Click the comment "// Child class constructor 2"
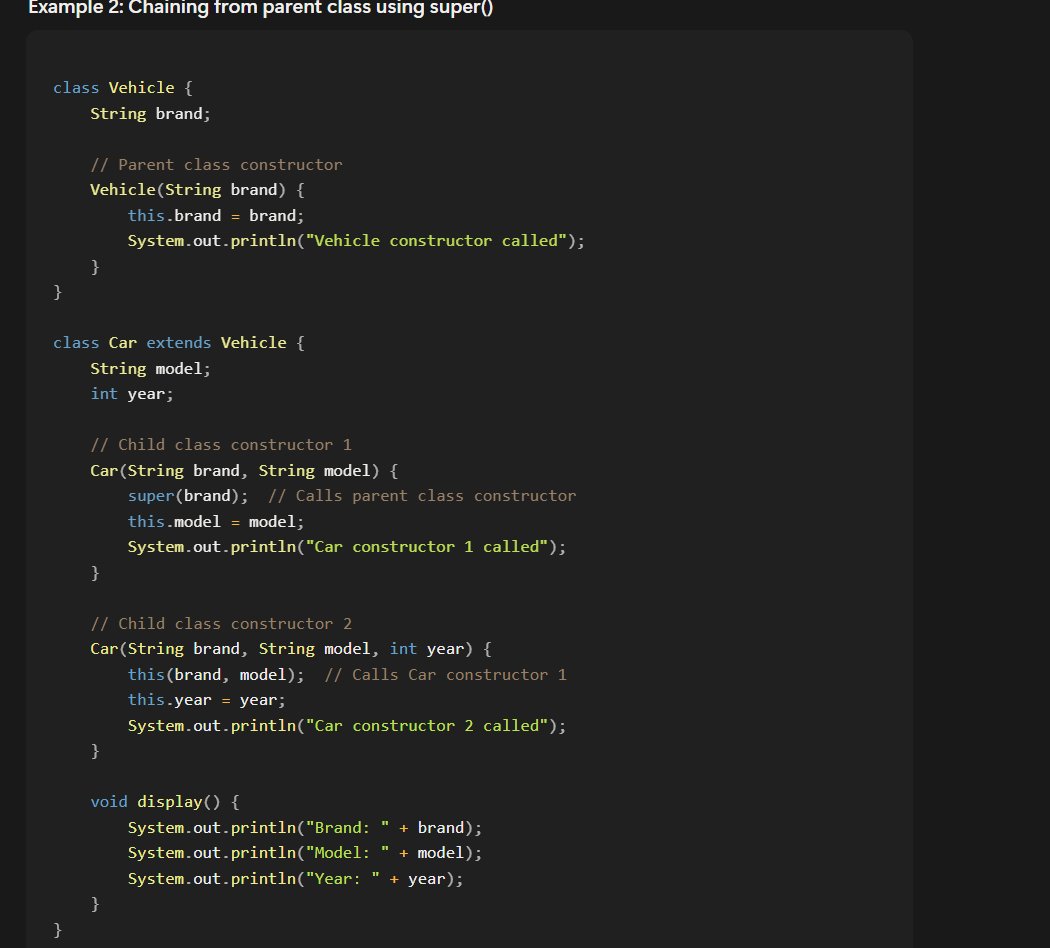Screen dimensions: 1050x948 pos(221,624)
